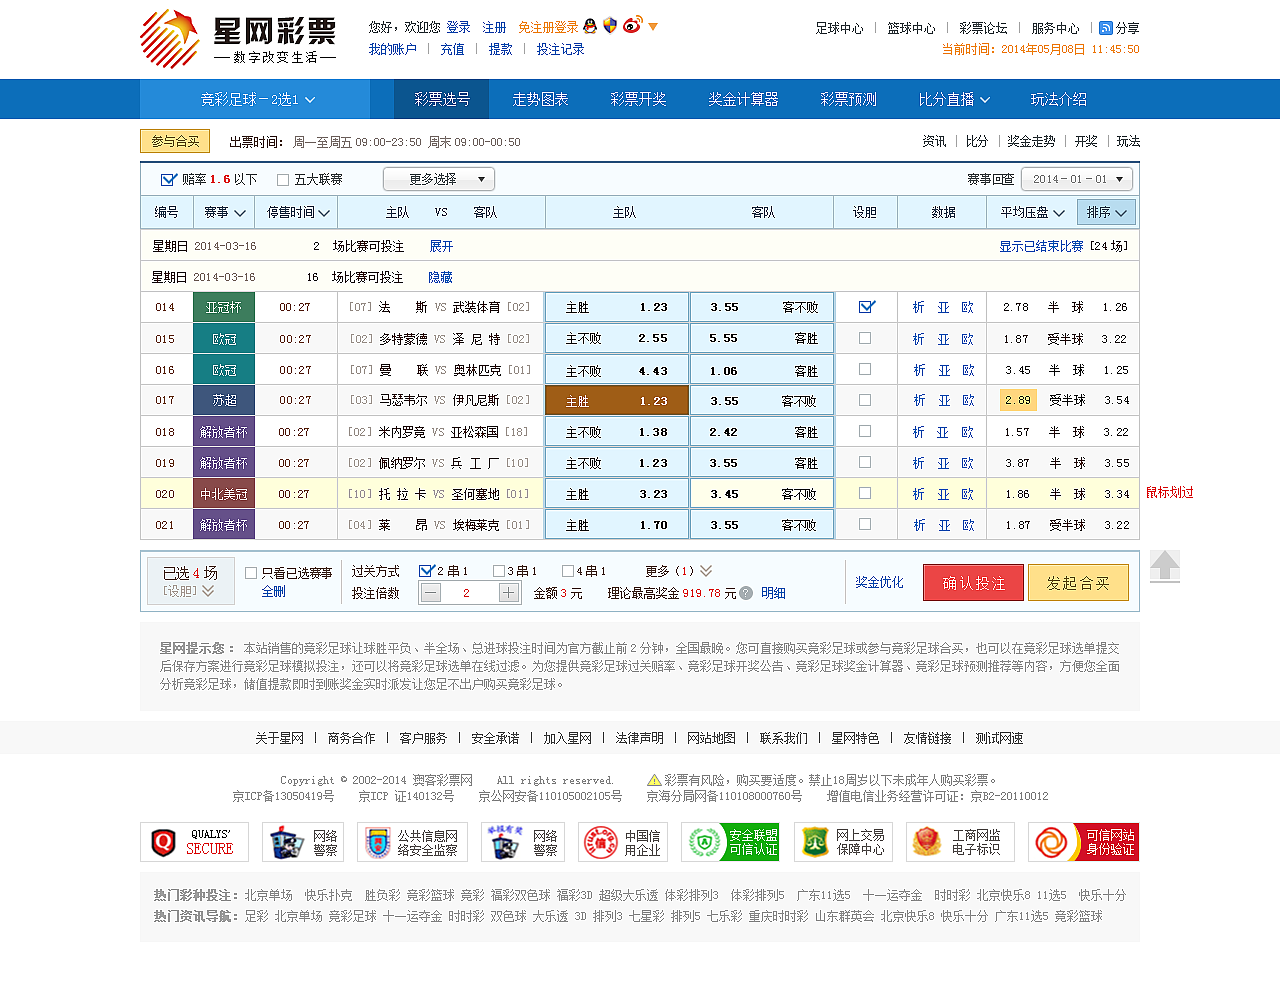Switch to the 走势图表 tab
The image size is (1280, 990).
[x=540, y=99]
